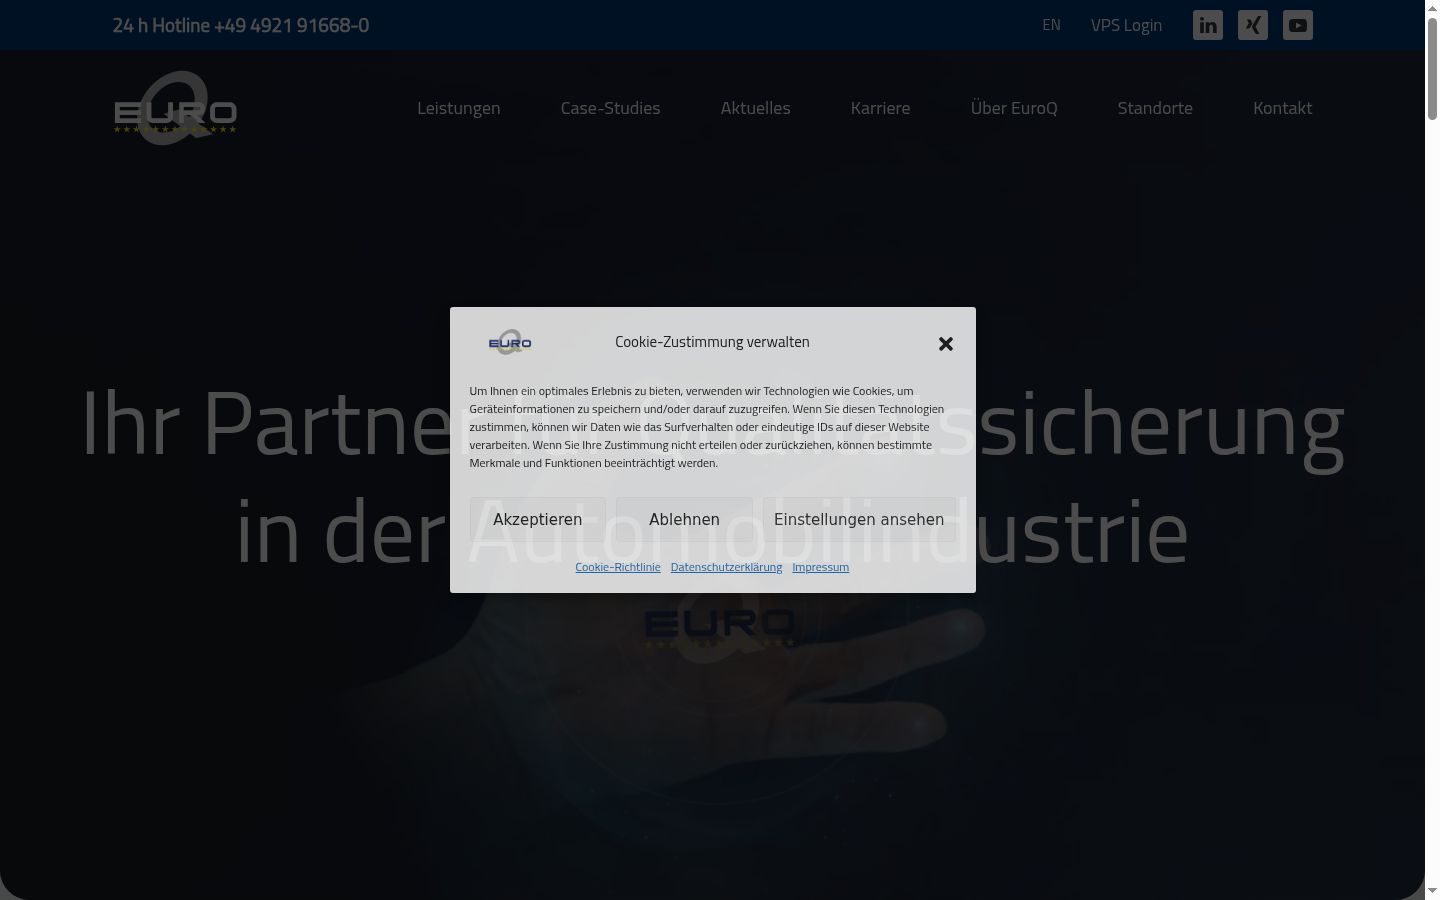
Task: Open the Xing social icon
Action: click(1253, 25)
